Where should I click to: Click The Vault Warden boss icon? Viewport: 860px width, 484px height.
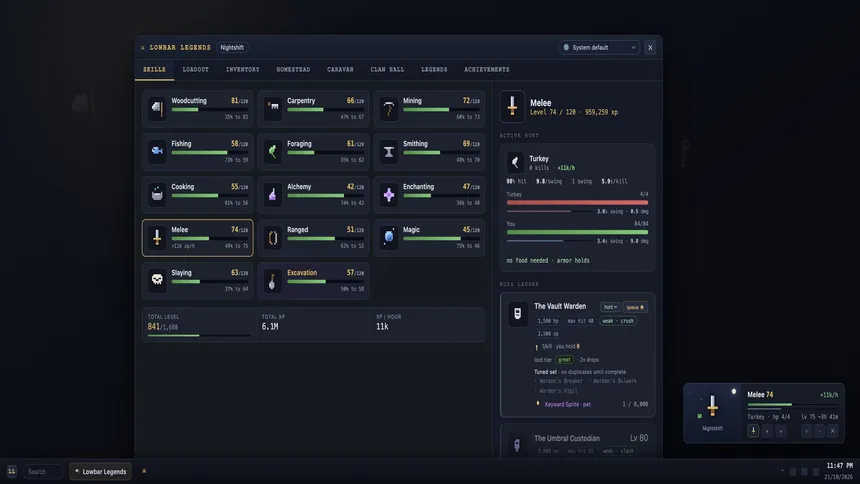[517, 313]
